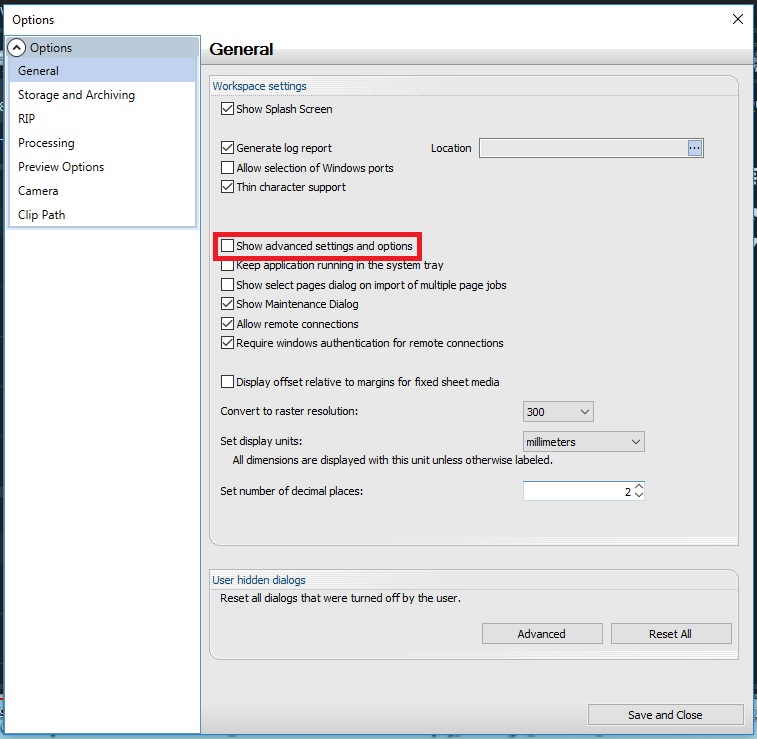The image size is (757, 739).
Task: Enable Allow selection of Windows ports
Action: coord(227,167)
